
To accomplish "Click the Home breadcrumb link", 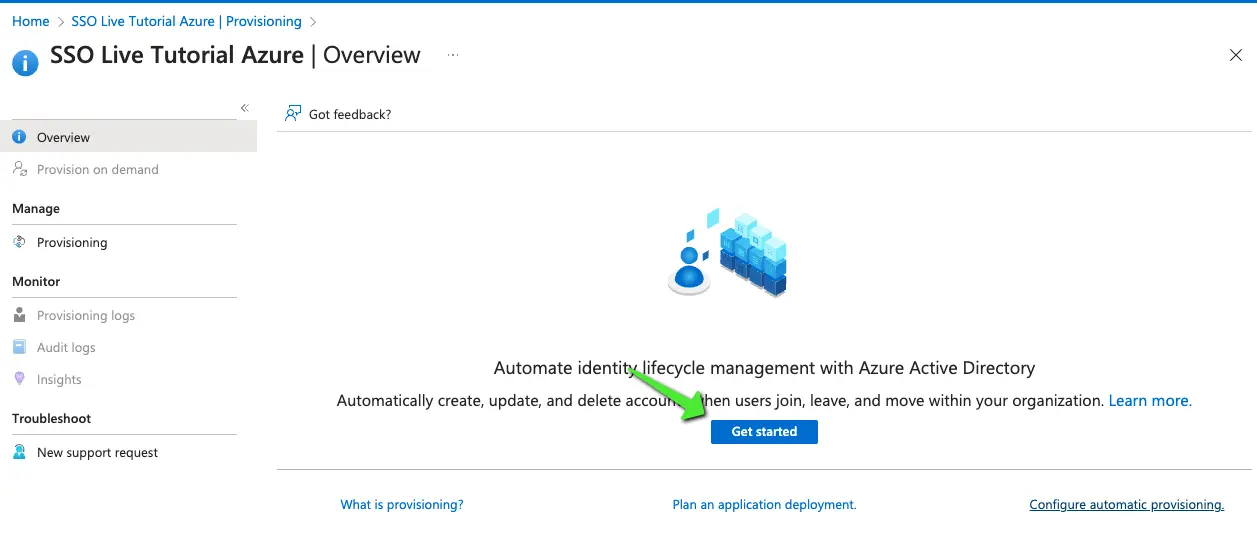I will click(30, 21).
